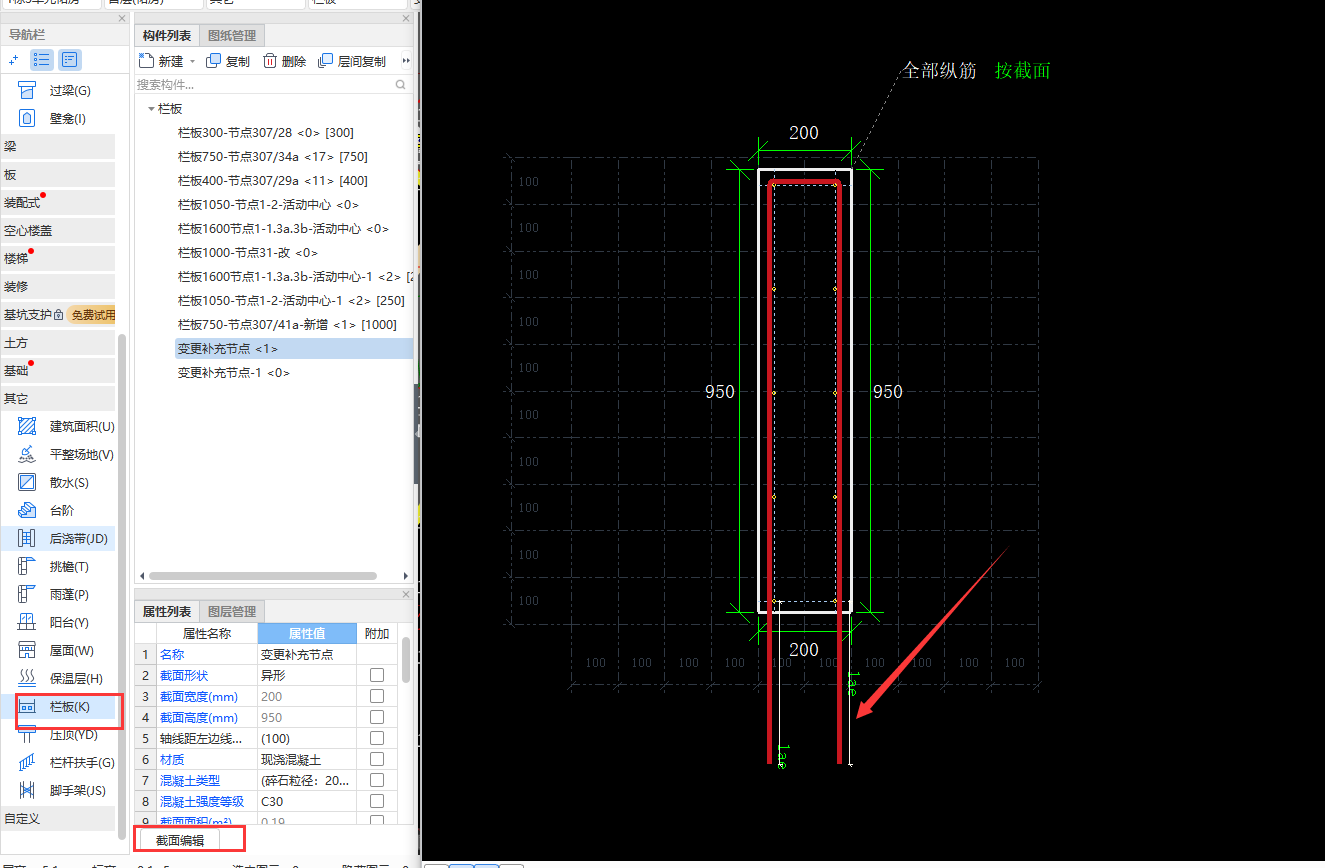Switch to the 构件列表 tab
Screen dimensions: 1325x868
[x=166, y=36]
